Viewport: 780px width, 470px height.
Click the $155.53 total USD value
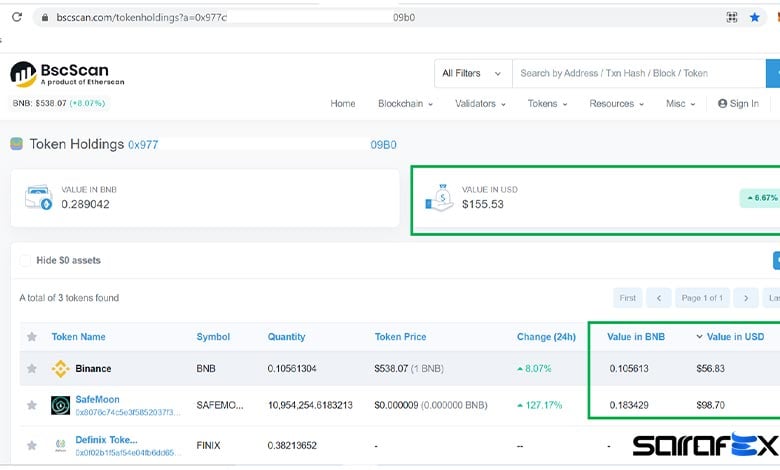pos(483,204)
